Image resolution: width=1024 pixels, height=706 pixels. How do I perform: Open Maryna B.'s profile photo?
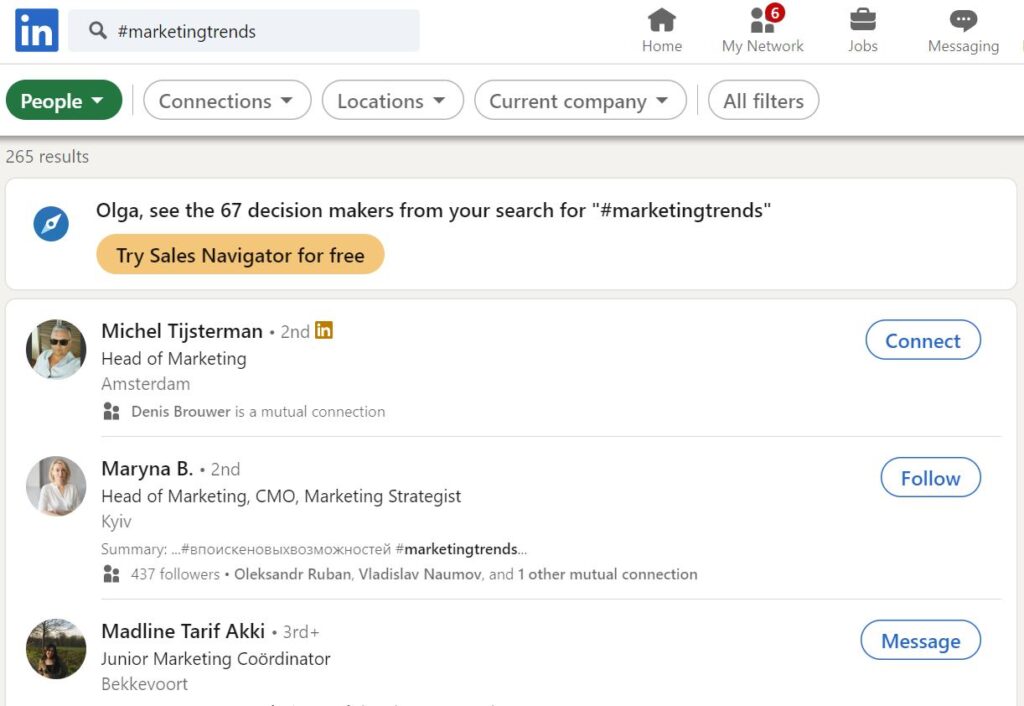[x=56, y=486]
